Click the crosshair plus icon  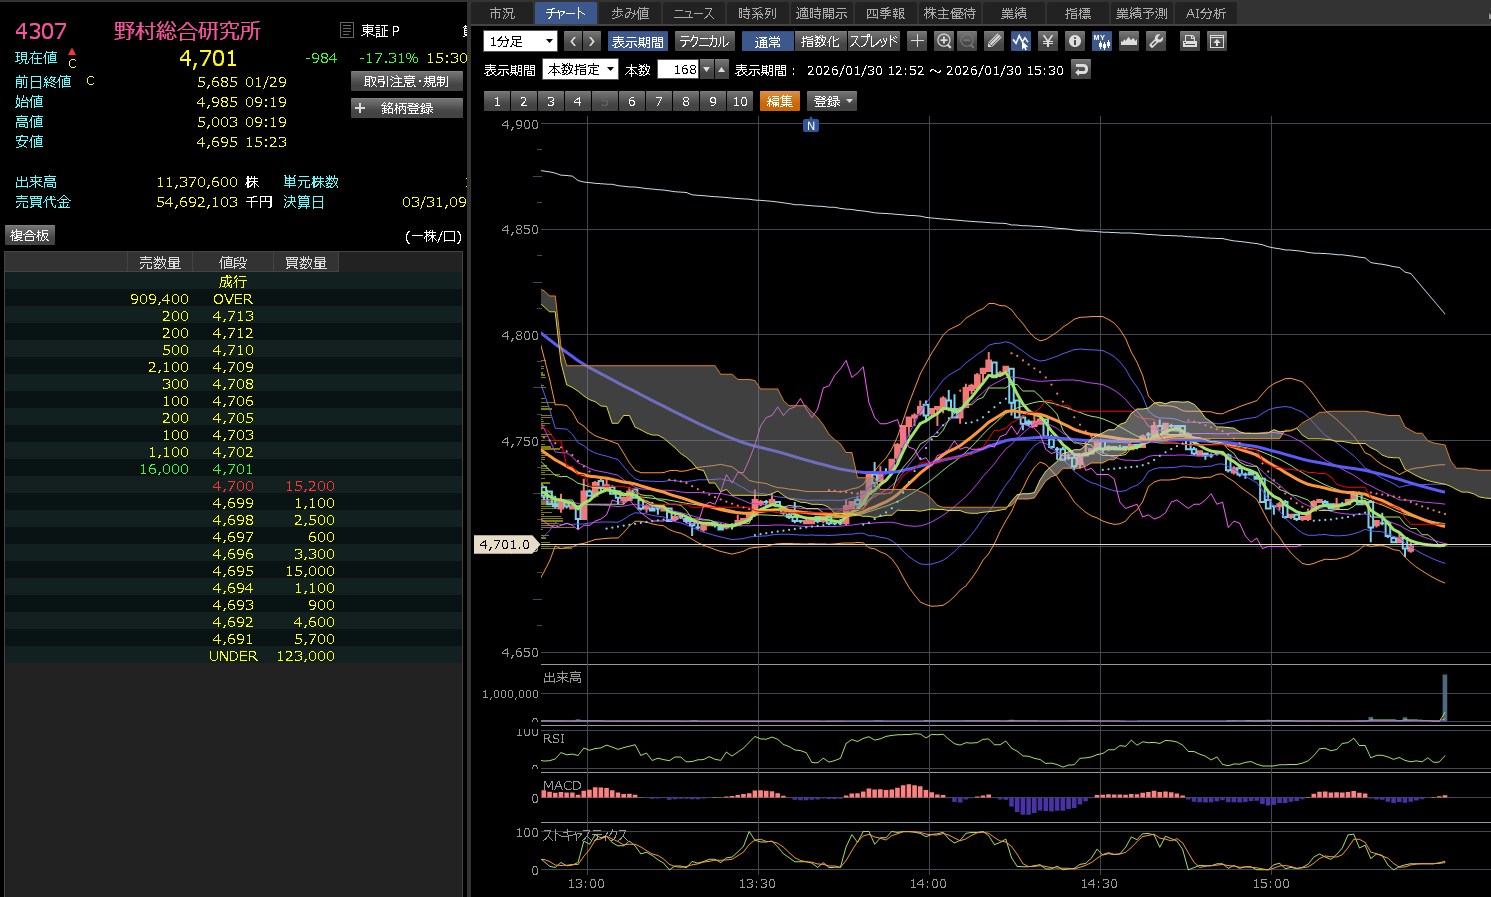(x=917, y=41)
